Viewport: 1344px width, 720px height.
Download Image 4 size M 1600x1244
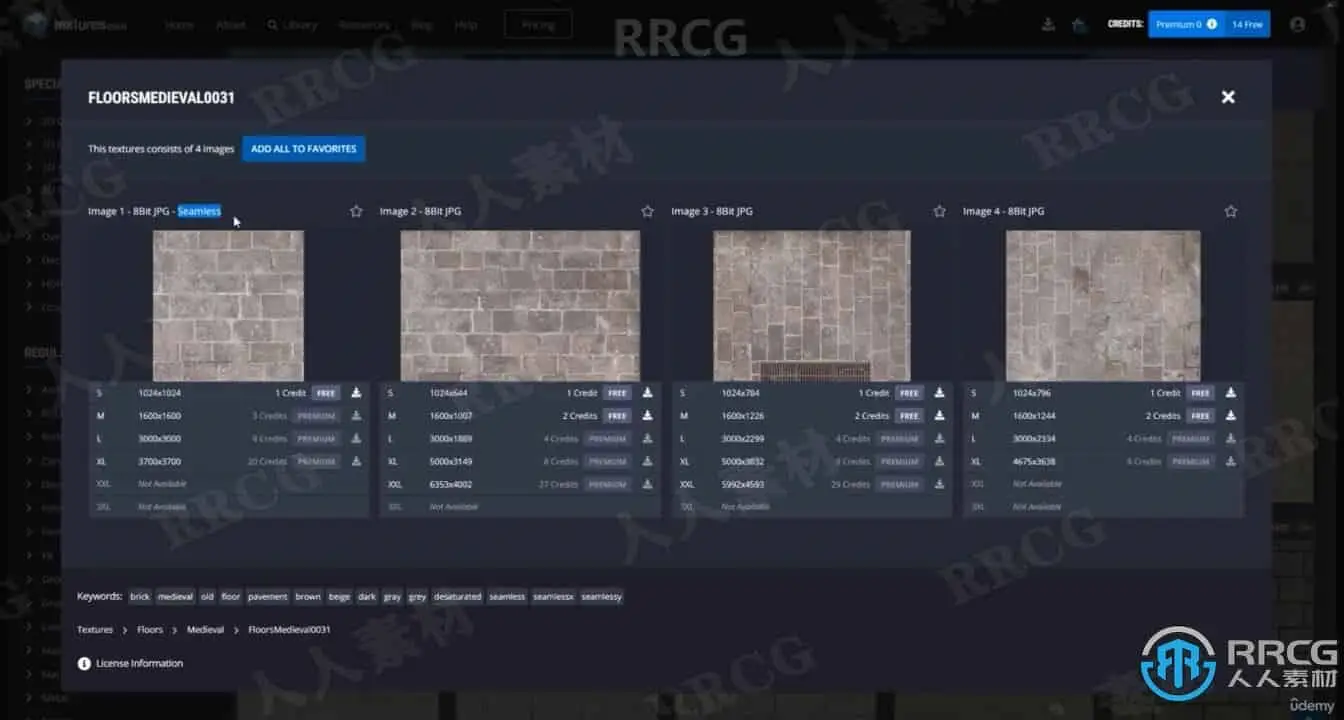point(1231,416)
